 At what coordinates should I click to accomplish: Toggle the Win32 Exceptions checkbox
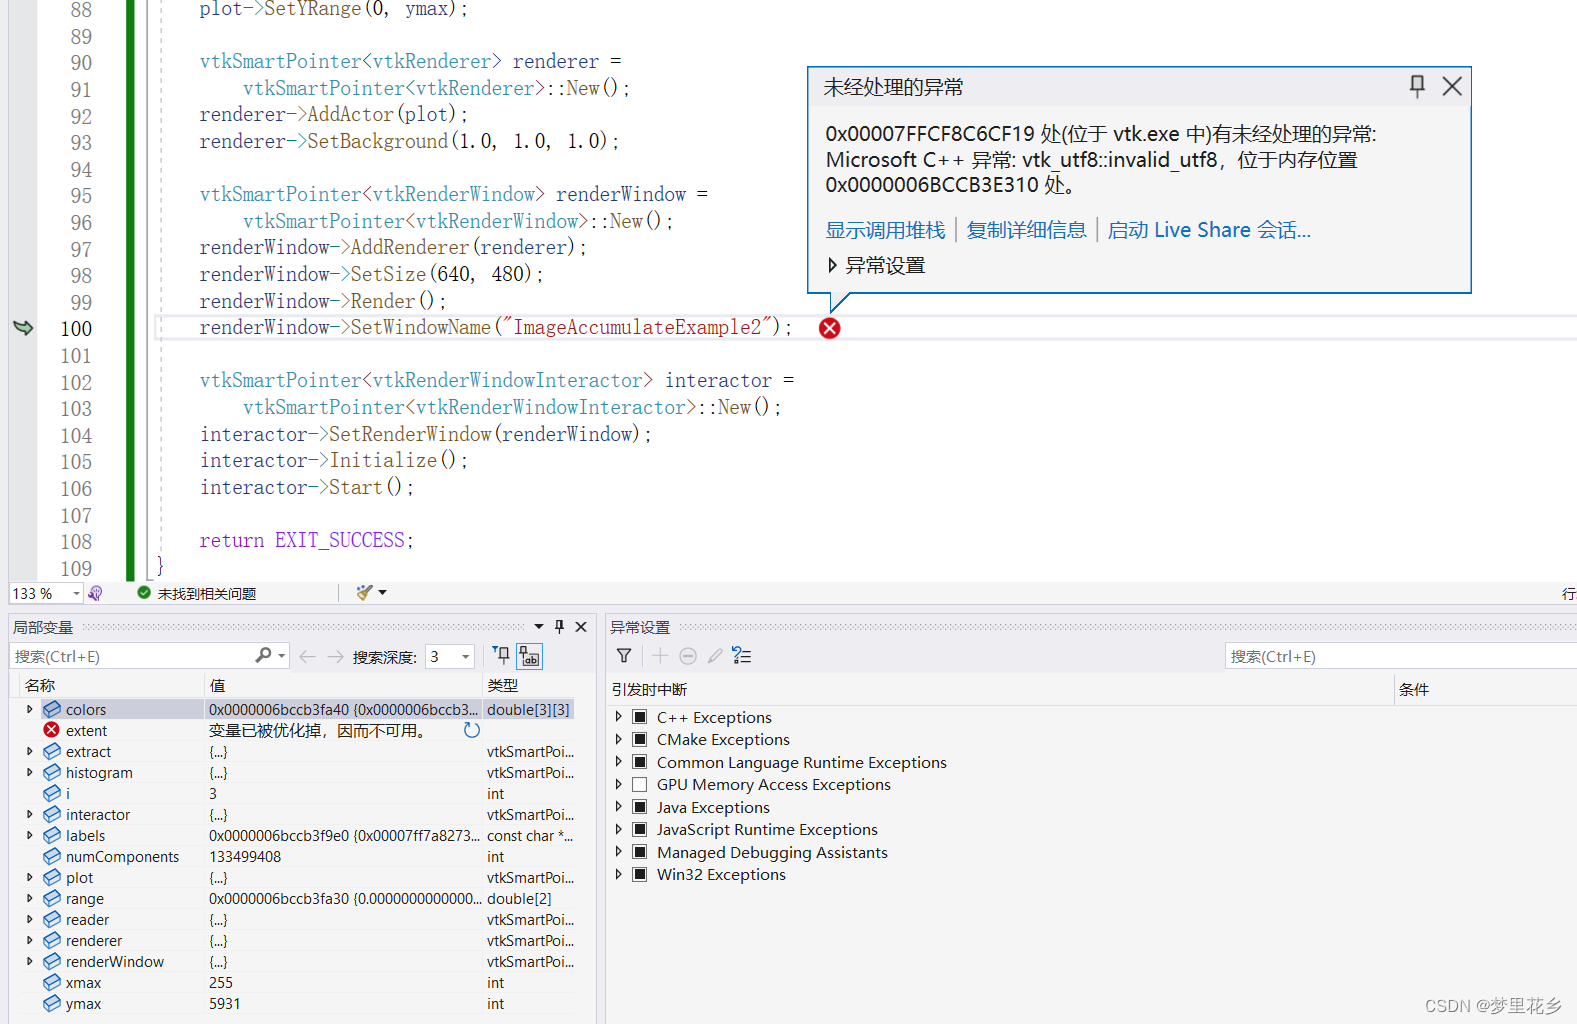640,874
